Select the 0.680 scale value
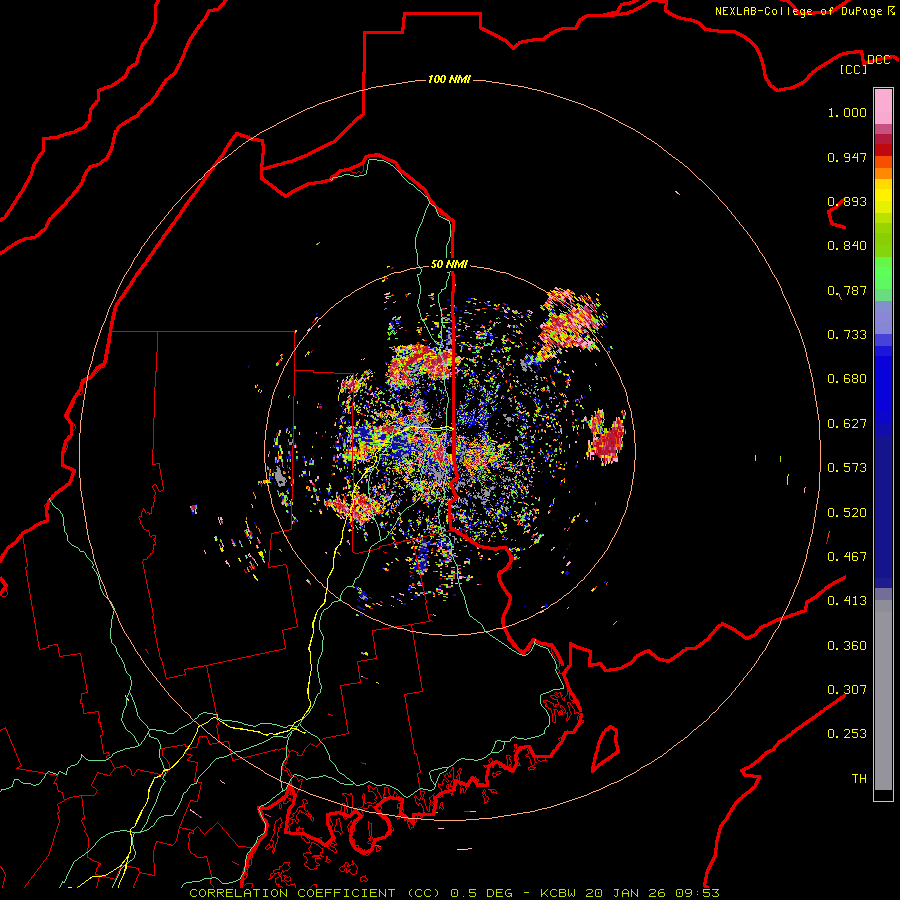 pos(847,379)
